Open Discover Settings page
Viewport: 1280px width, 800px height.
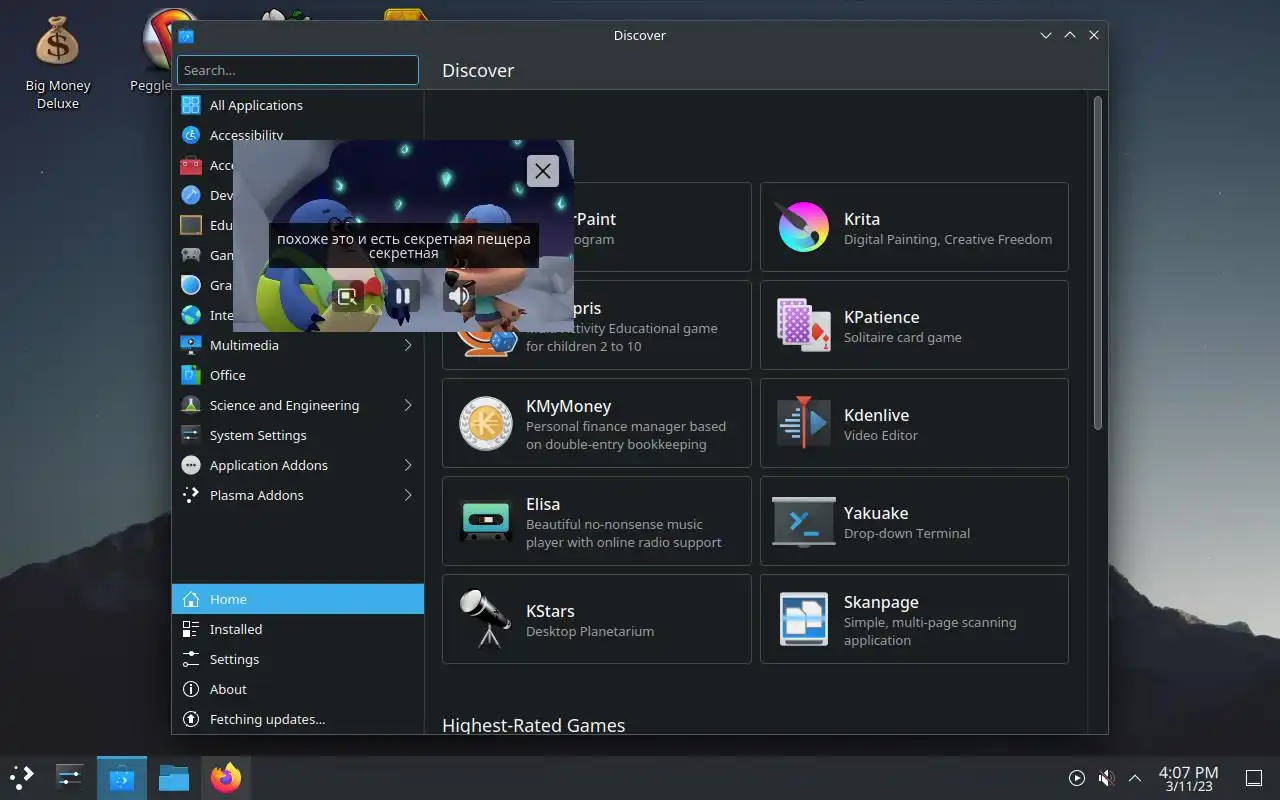pos(298,659)
